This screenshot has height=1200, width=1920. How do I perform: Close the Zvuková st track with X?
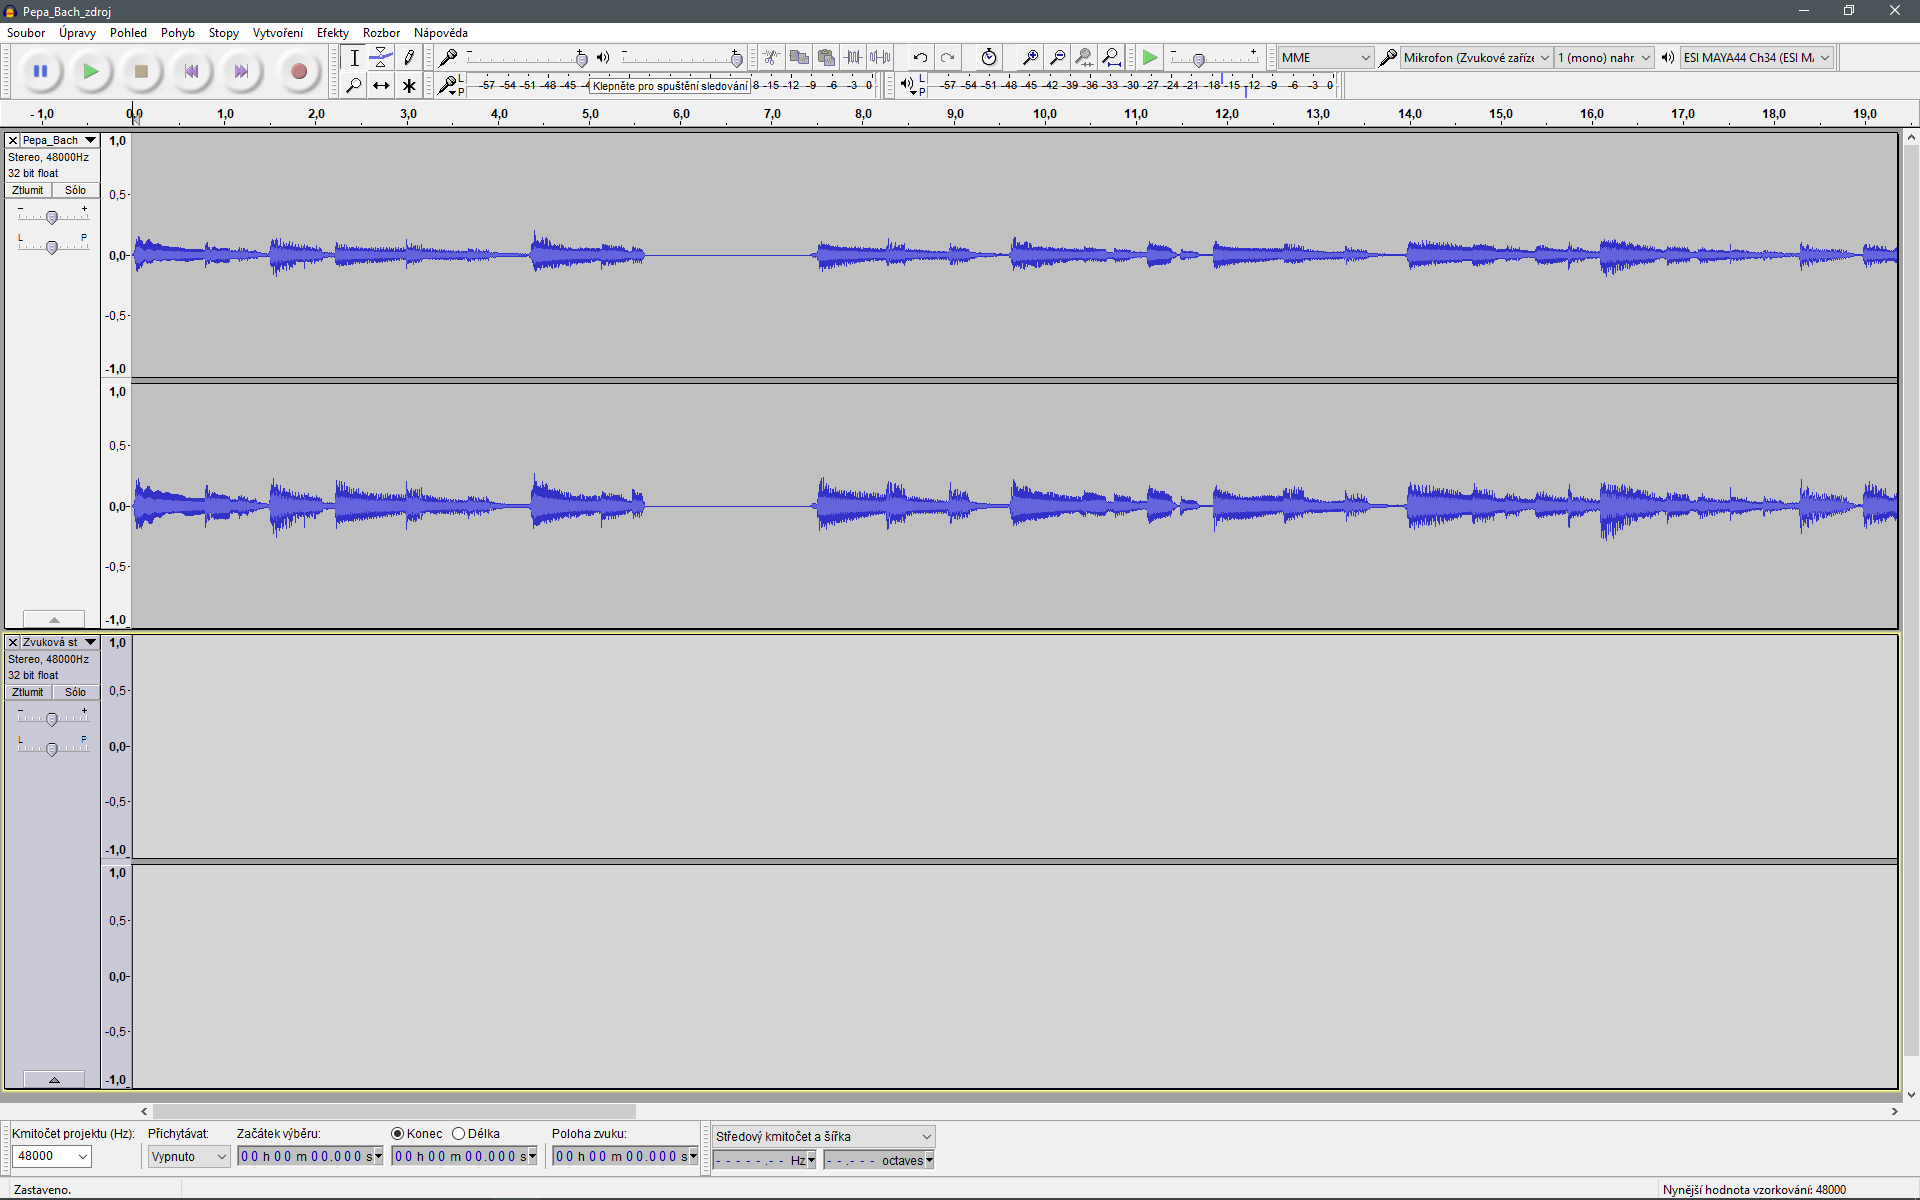point(13,643)
